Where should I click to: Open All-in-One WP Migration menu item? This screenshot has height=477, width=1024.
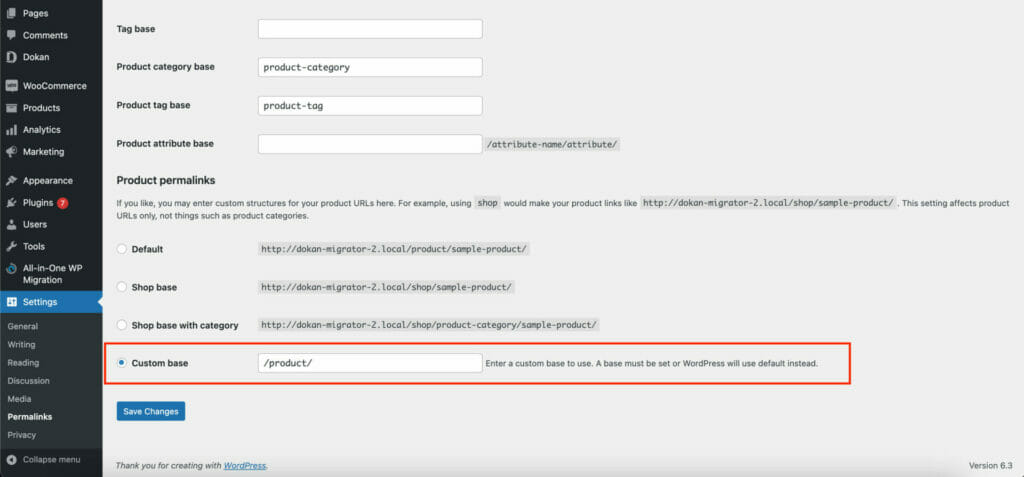click(51, 274)
